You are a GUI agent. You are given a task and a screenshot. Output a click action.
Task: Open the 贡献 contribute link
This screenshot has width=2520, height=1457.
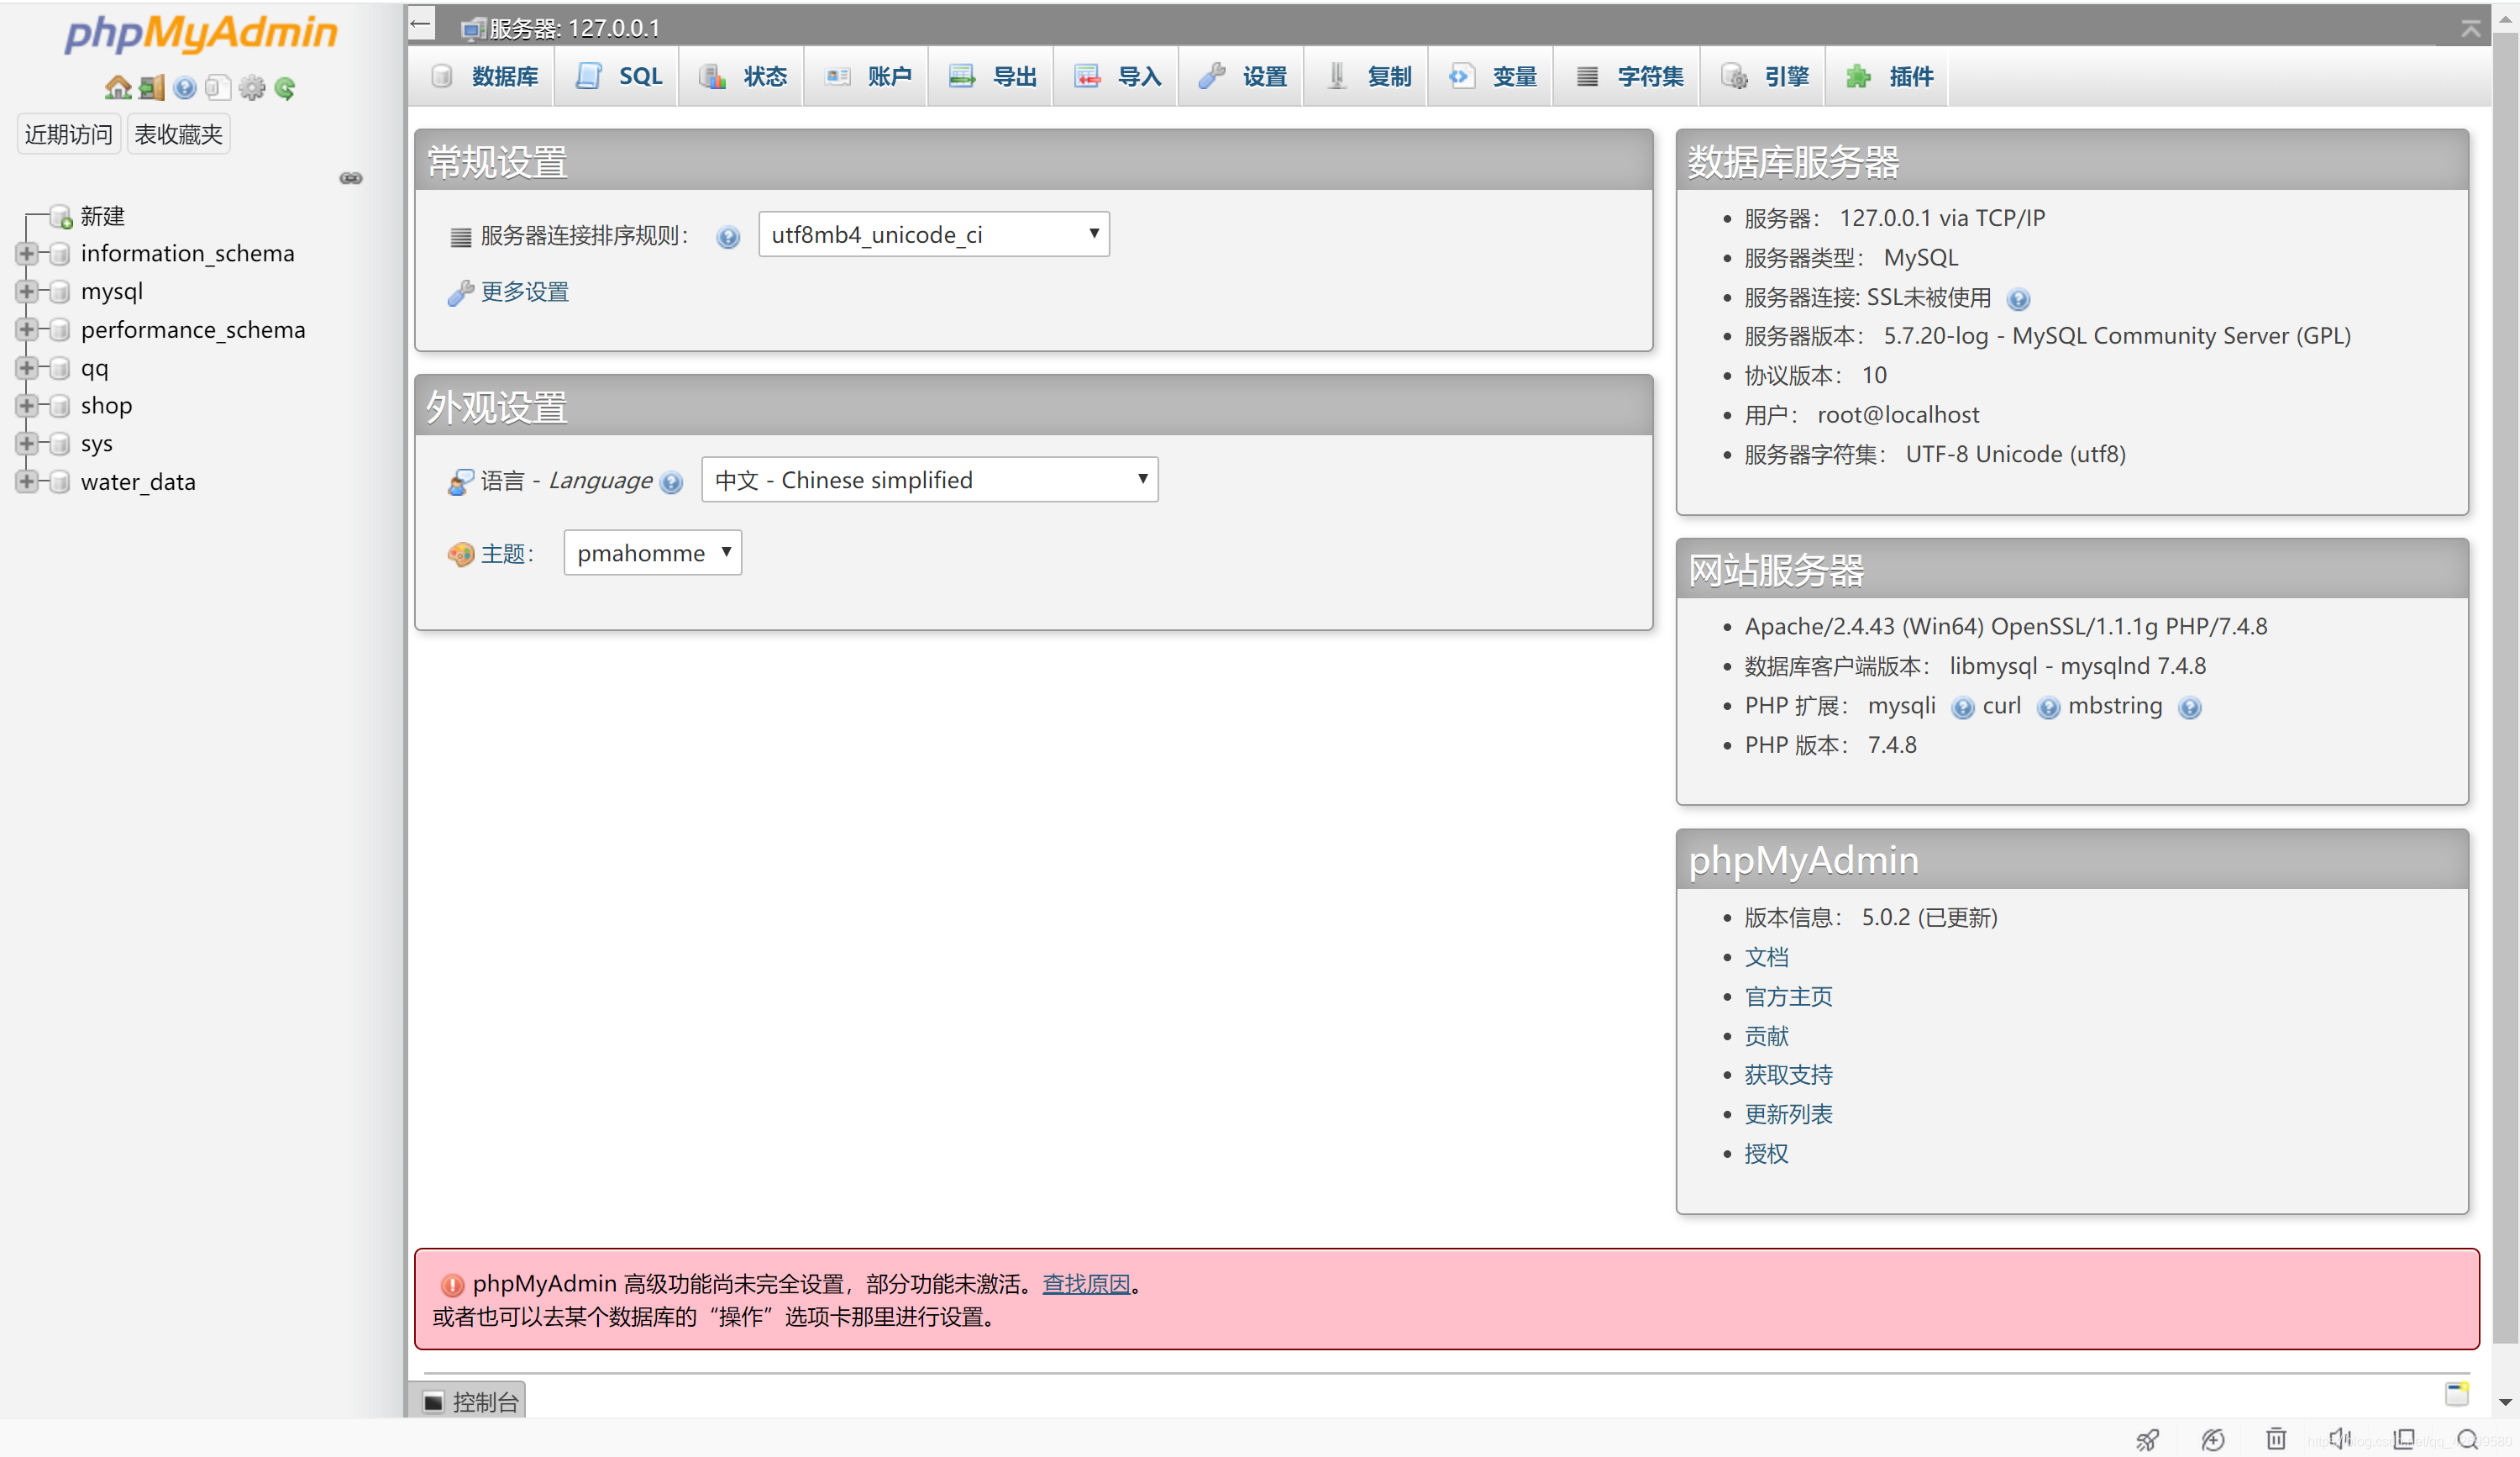[1766, 1036]
